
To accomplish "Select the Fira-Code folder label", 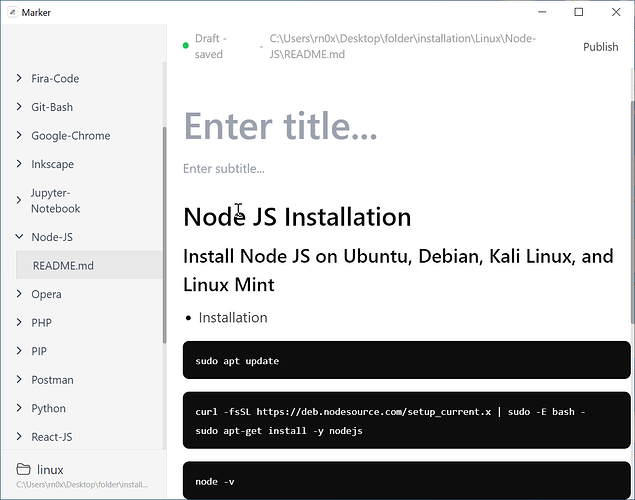I will [55, 79].
